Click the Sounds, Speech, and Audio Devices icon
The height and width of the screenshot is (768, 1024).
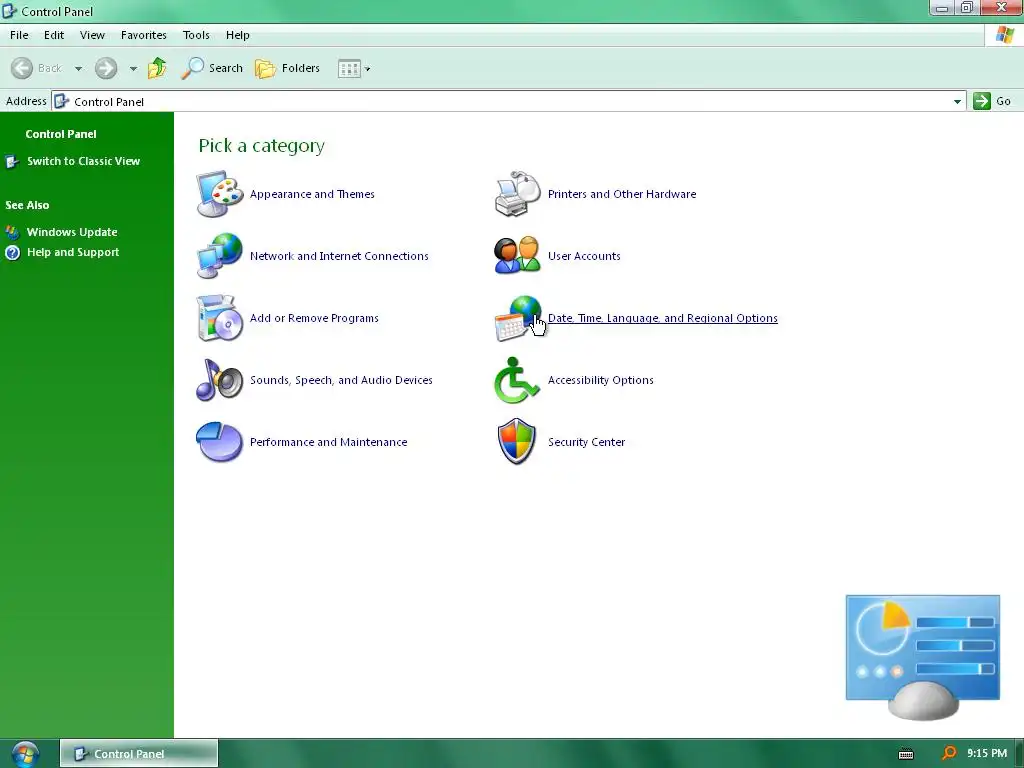tap(220, 379)
